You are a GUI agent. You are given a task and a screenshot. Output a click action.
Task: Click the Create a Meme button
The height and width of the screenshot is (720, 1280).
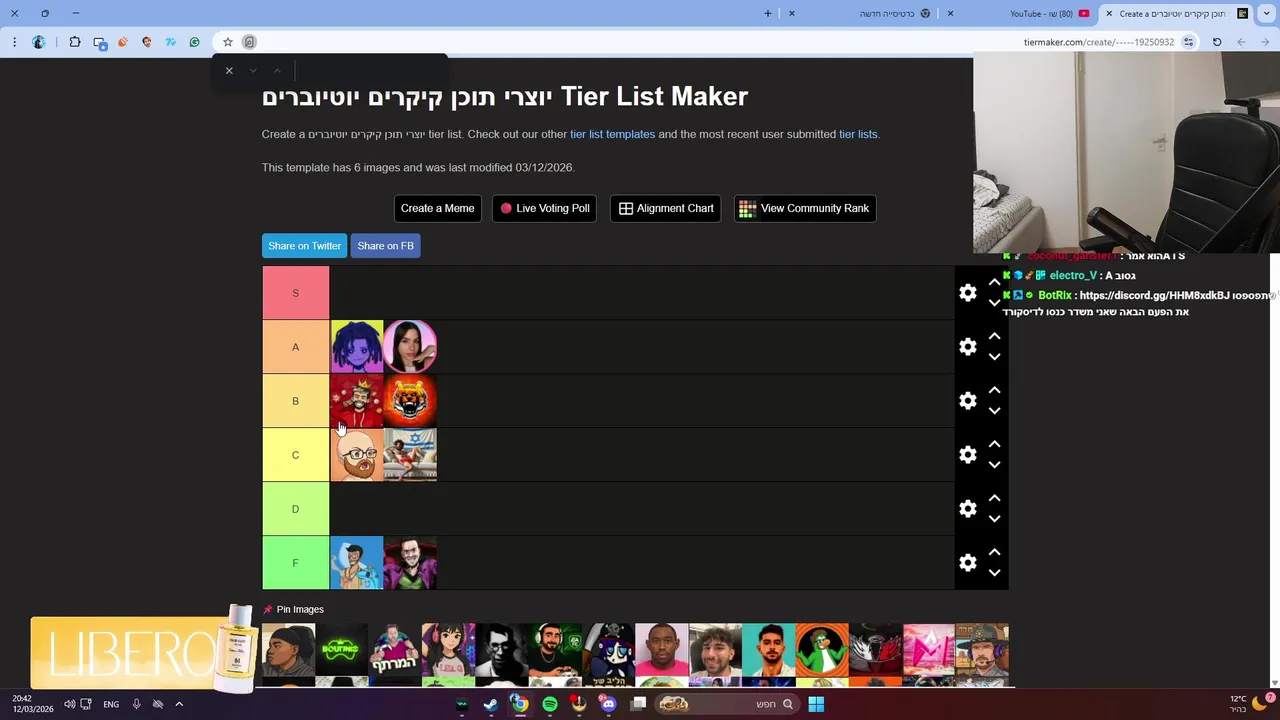pyautogui.click(x=437, y=208)
